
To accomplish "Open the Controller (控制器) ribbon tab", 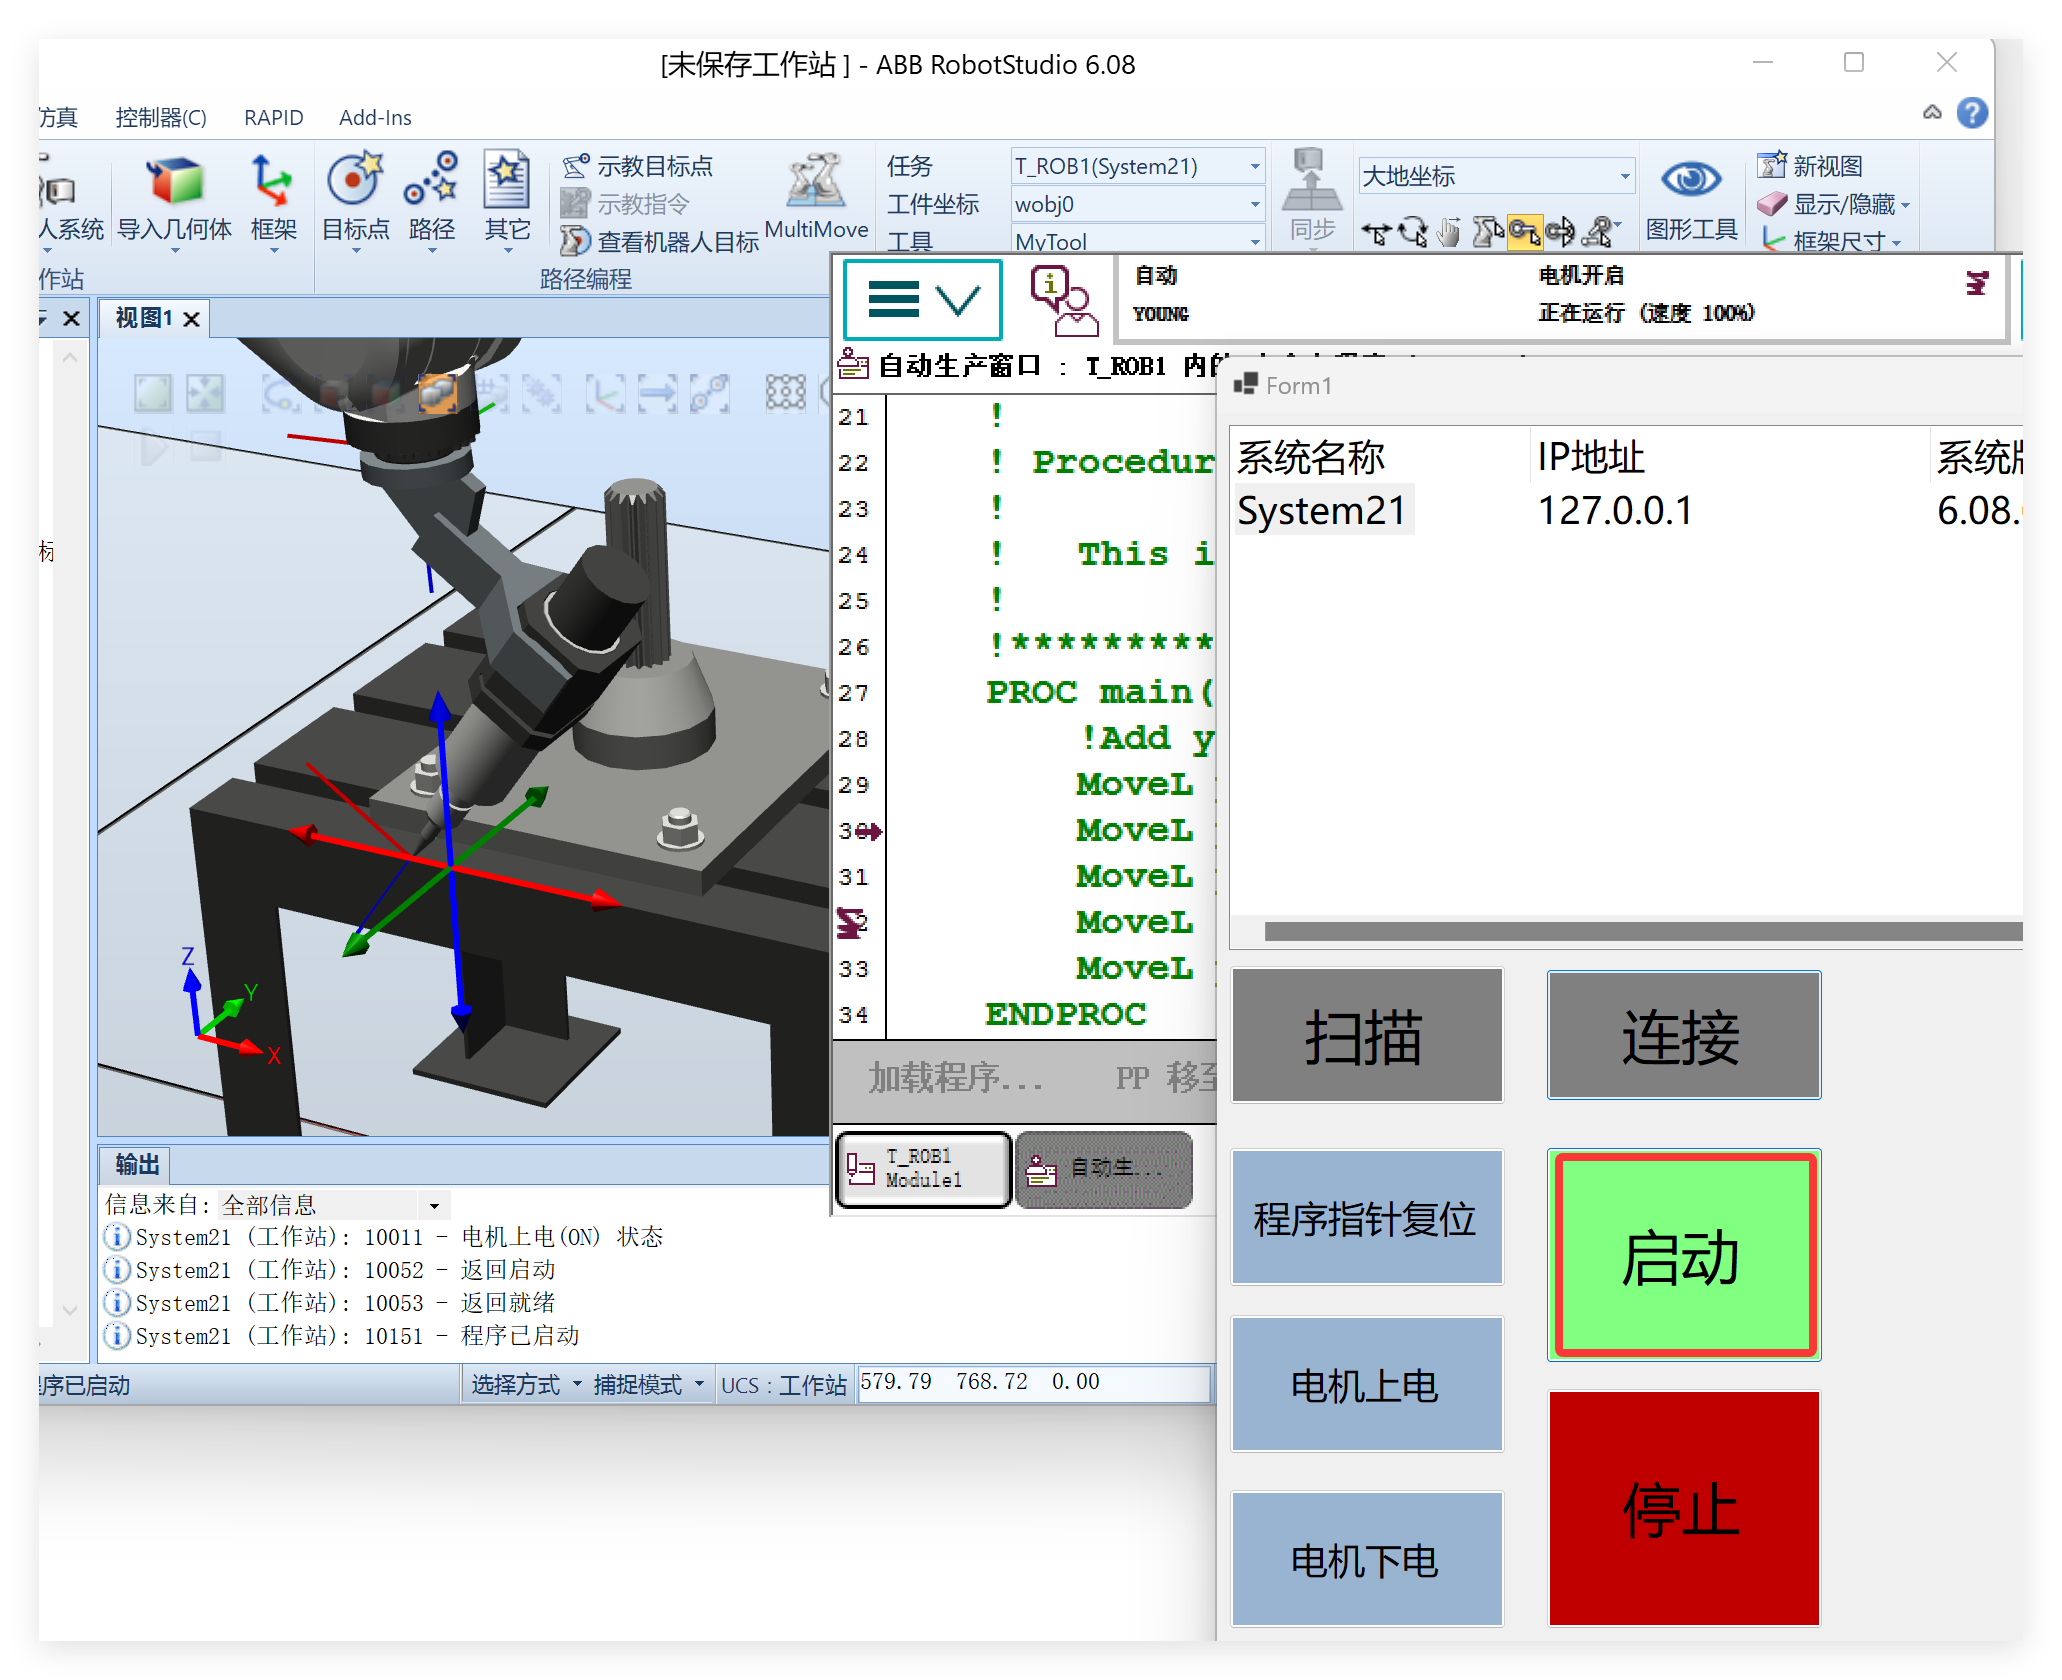I will (161, 117).
